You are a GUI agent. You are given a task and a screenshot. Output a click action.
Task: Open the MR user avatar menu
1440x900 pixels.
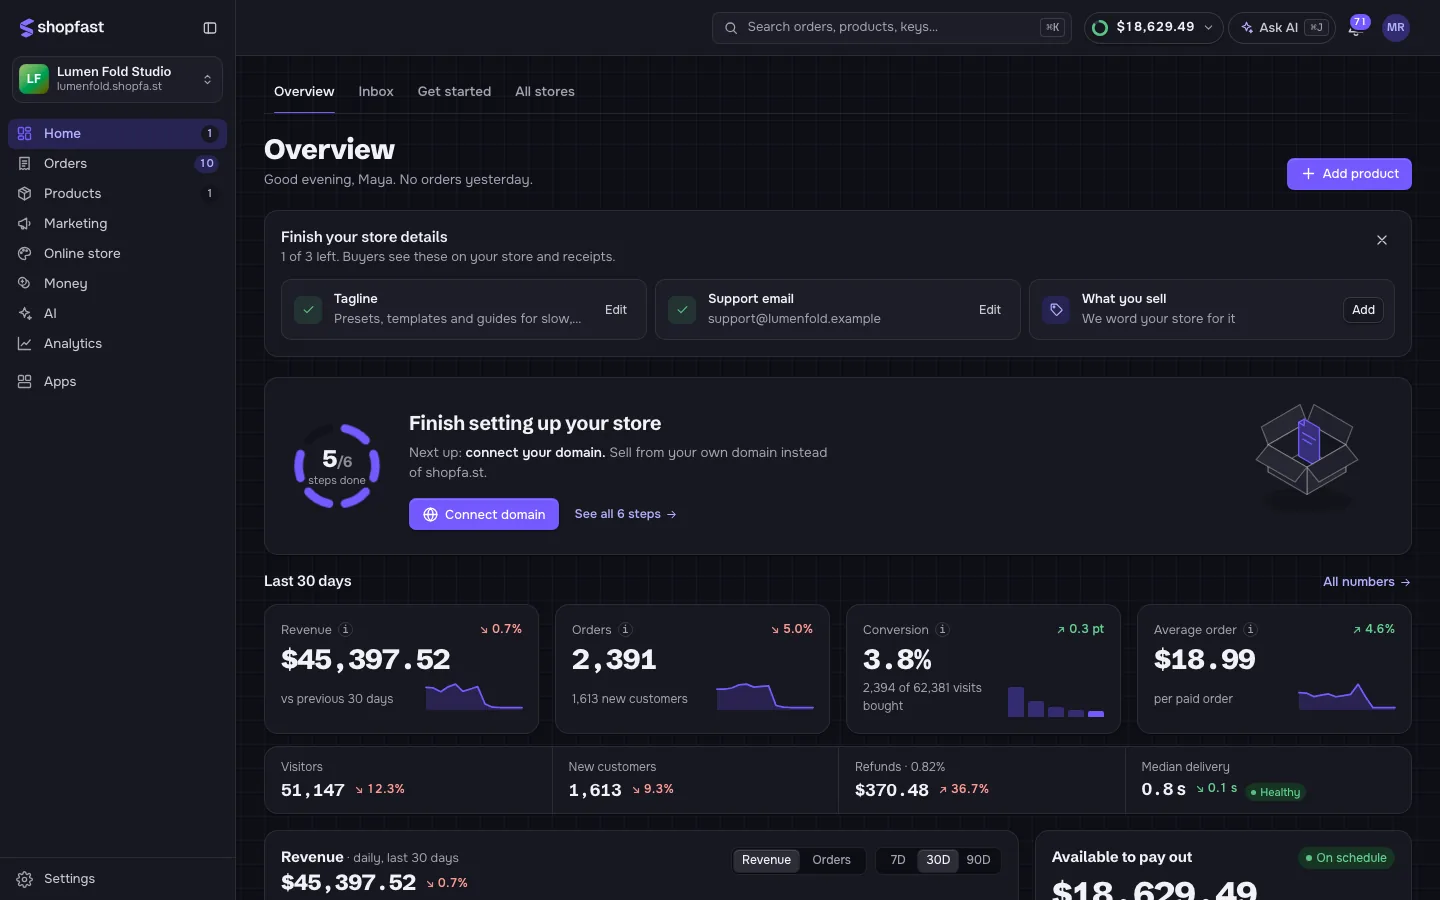[x=1396, y=28]
